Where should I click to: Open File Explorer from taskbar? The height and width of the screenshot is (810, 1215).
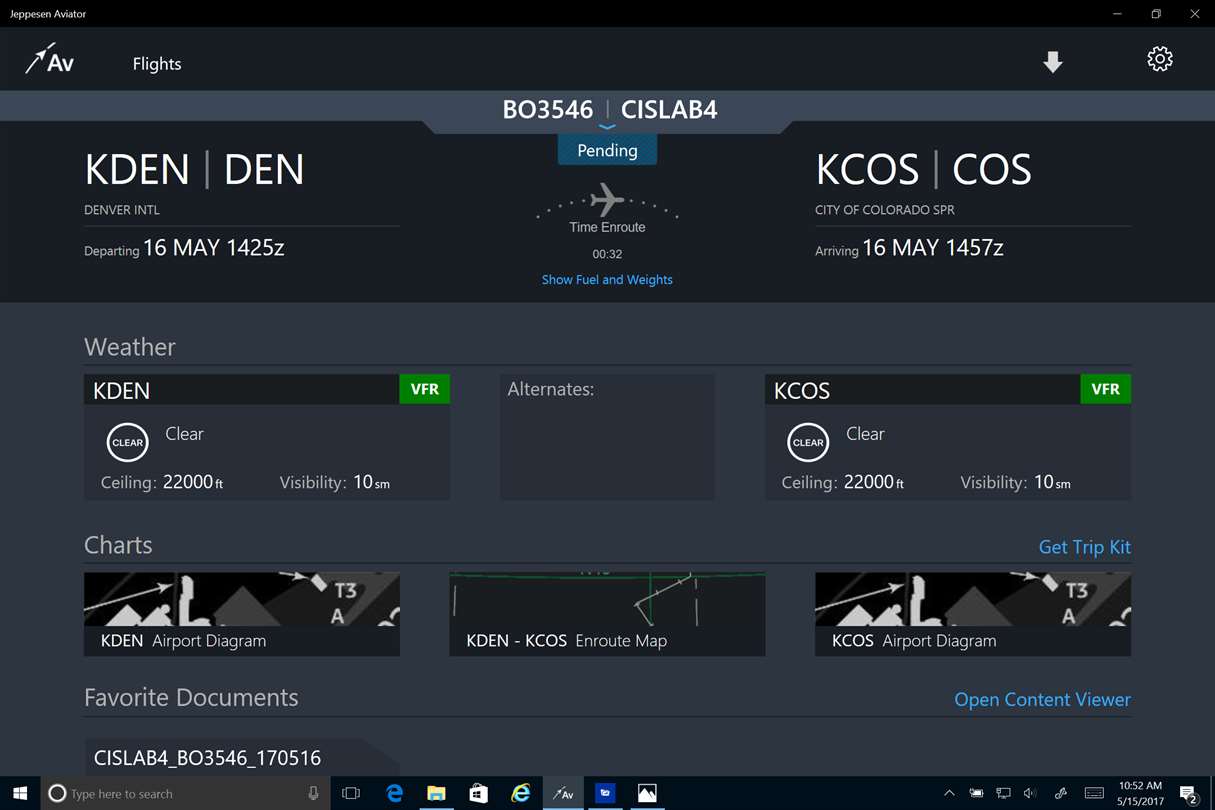click(x=437, y=793)
